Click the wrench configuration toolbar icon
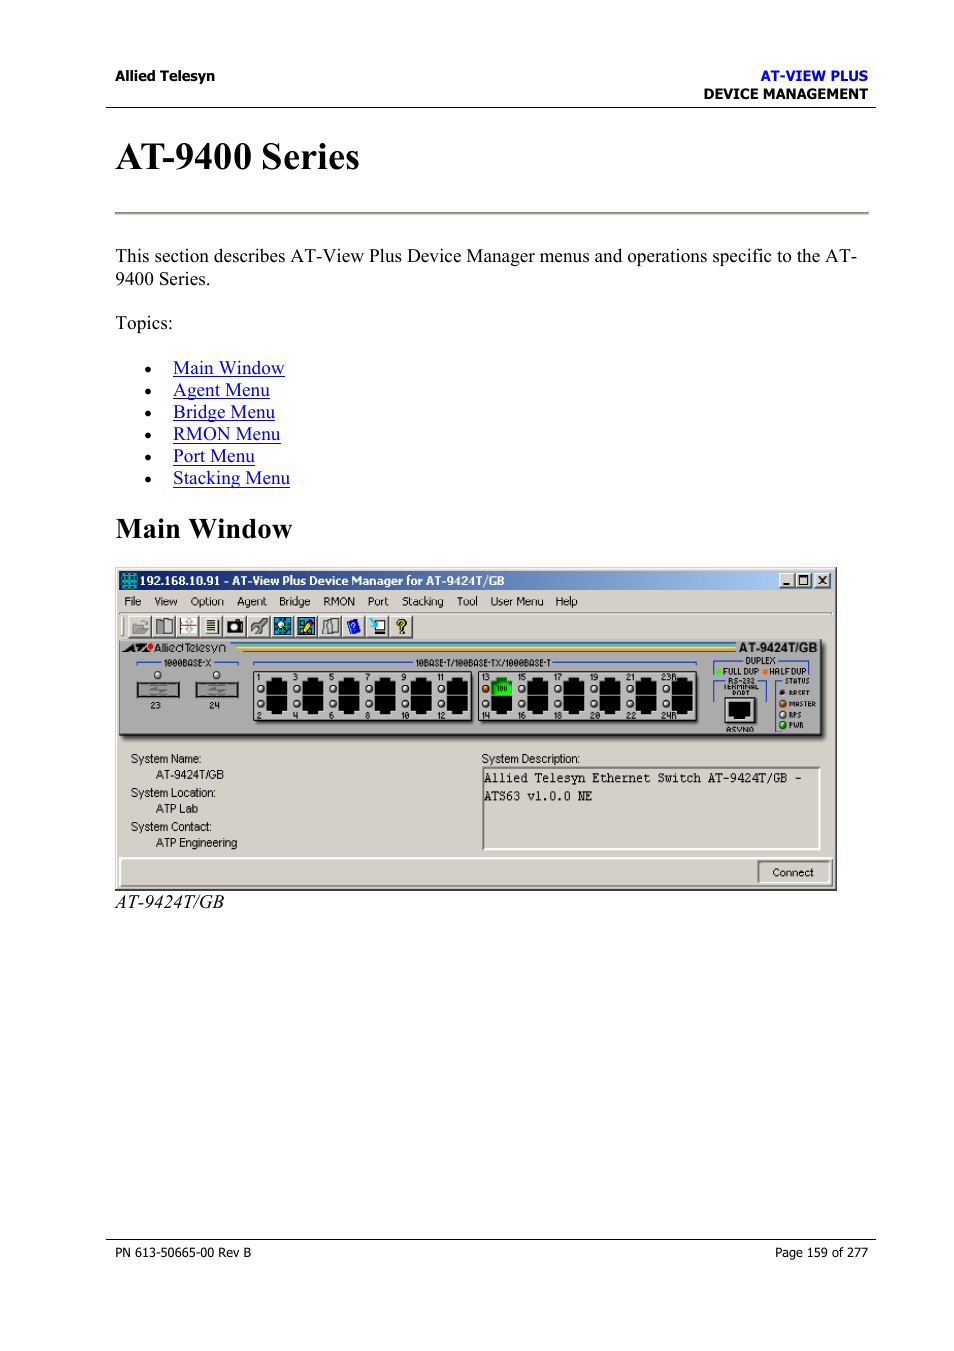This screenshot has height=1351, width=954. [259, 626]
